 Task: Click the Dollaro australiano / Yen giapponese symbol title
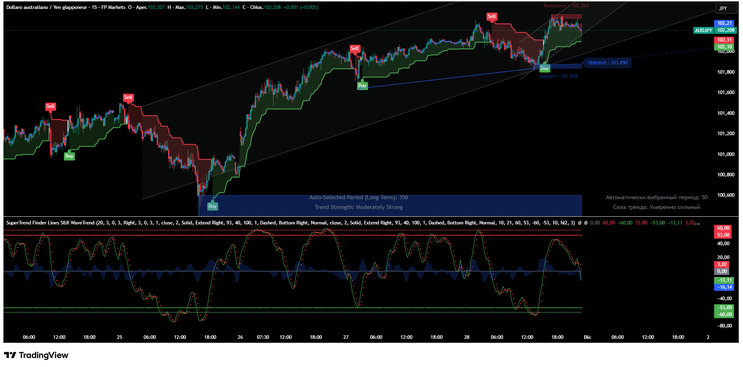tap(46, 8)
